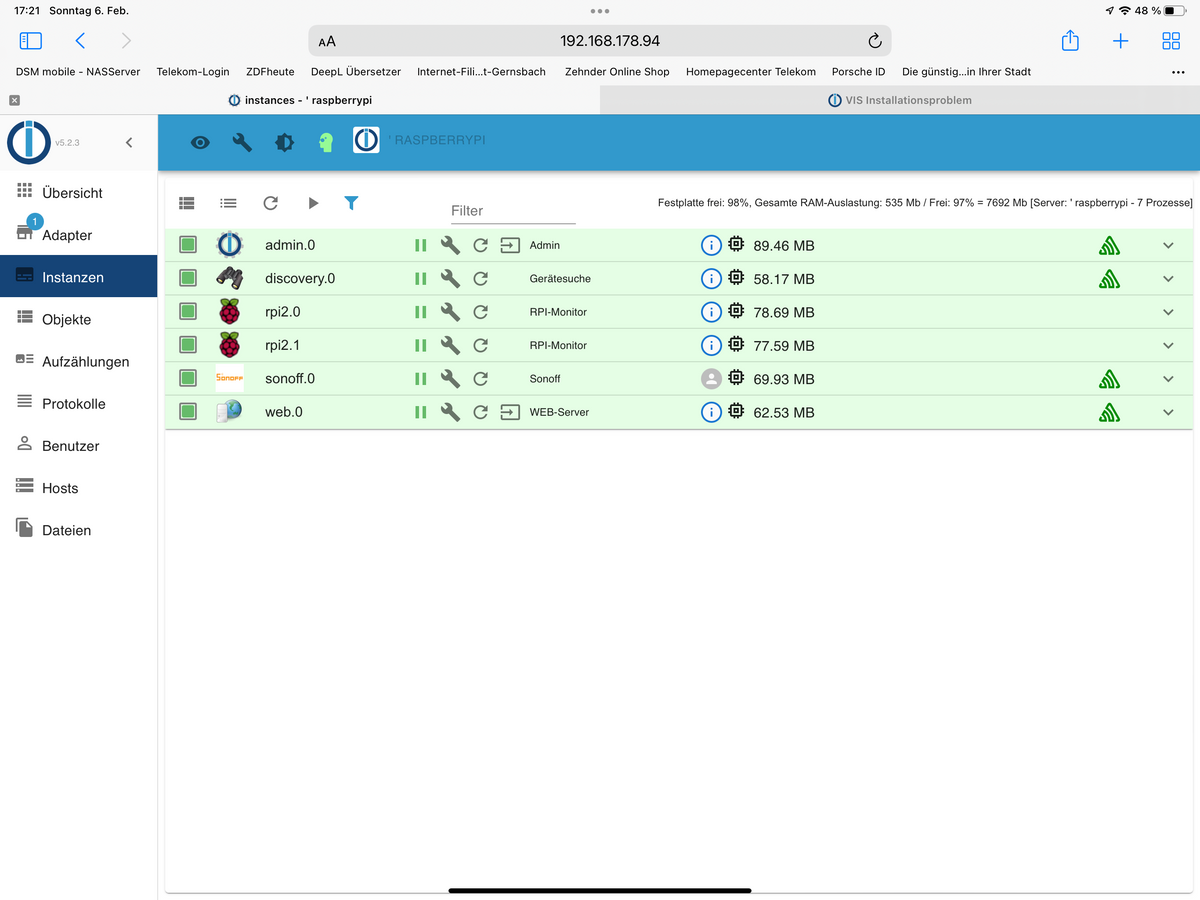Viewport: 1200px width, 900px height.
Task: Restart the sonoff.0 instance
Action: (x=480, y=379)
